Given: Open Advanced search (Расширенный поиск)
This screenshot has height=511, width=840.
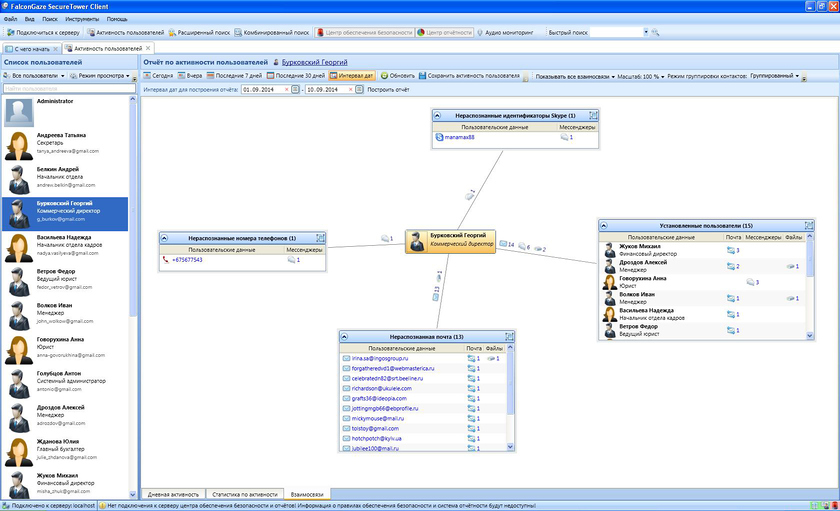Looking at the screenshot, I should tap(200, 32).
